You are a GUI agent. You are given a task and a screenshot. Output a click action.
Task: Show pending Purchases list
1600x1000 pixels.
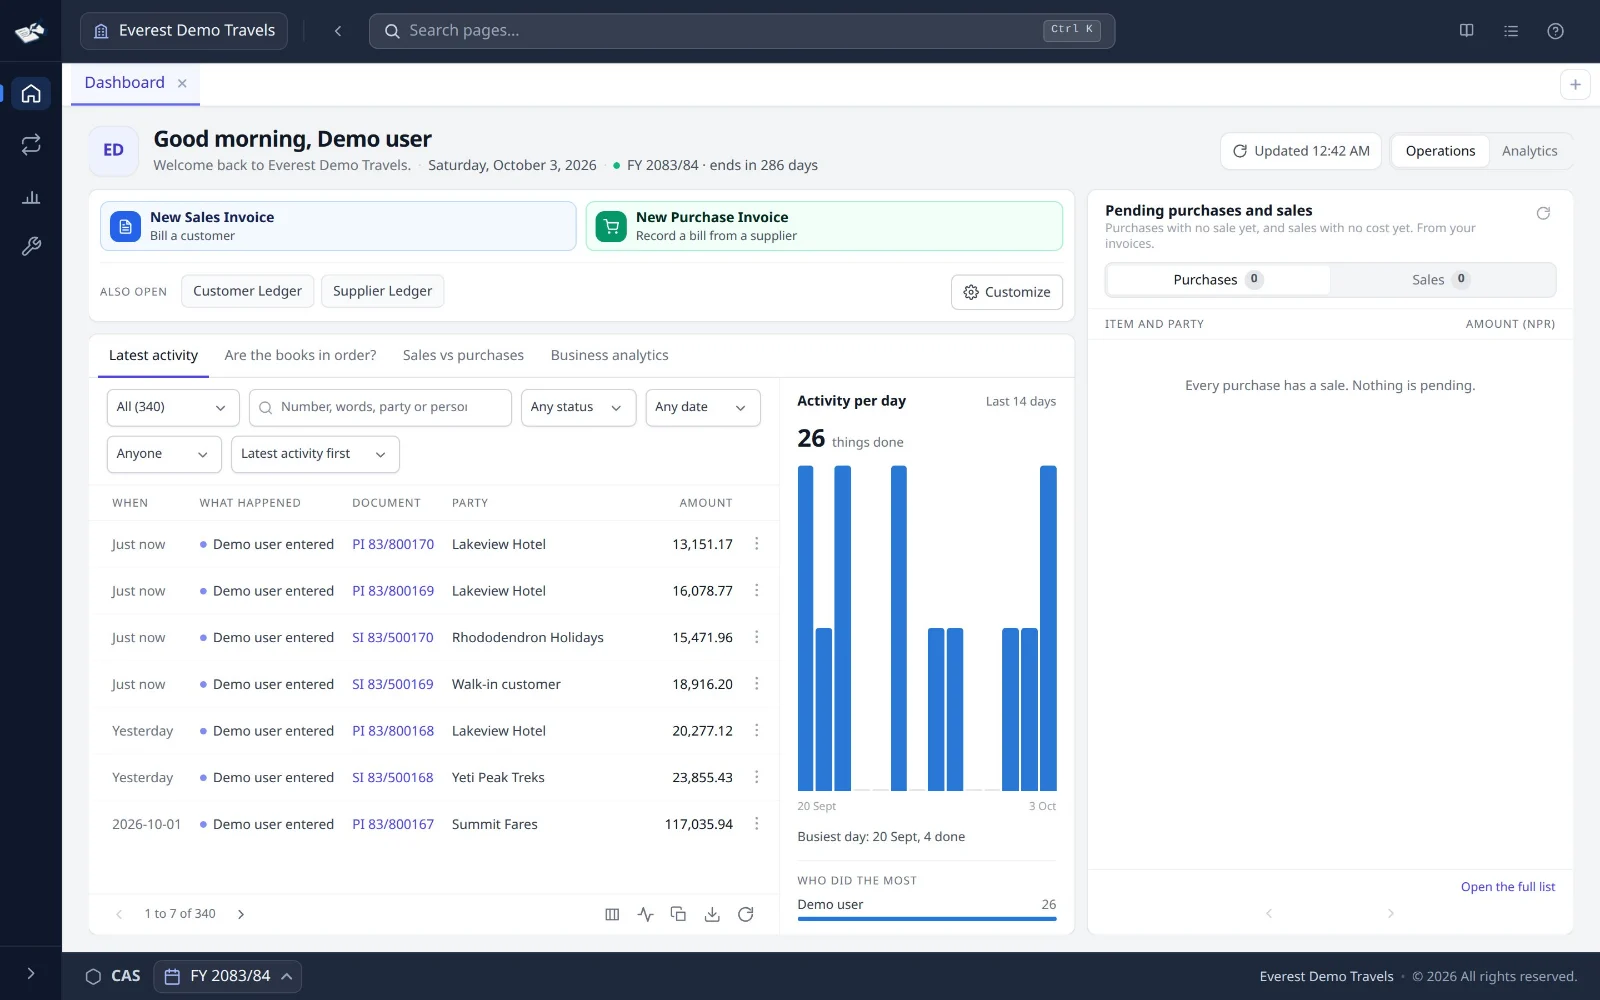click(1218, 280)
